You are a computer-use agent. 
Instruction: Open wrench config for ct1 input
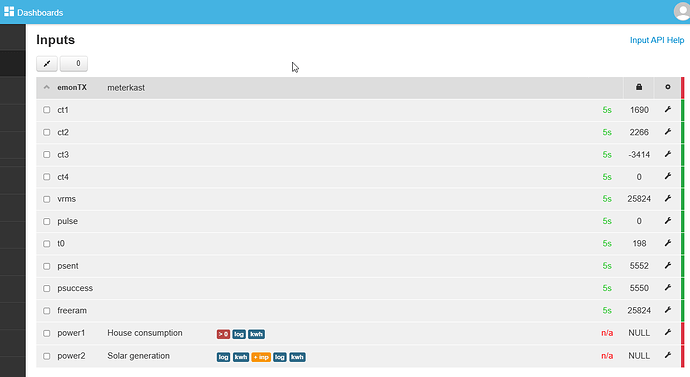668,110
